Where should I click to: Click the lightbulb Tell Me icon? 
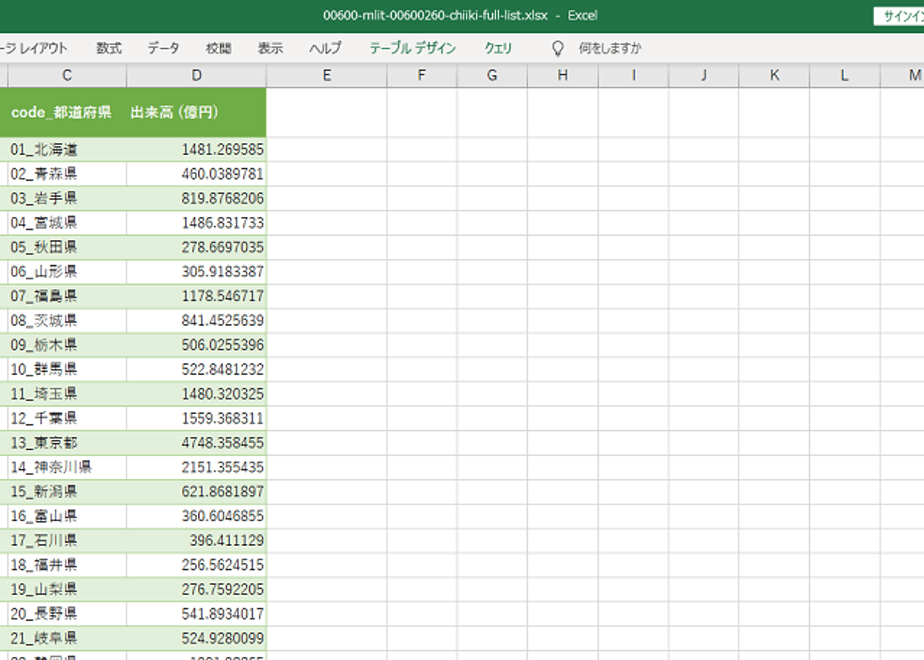point(557,48)
